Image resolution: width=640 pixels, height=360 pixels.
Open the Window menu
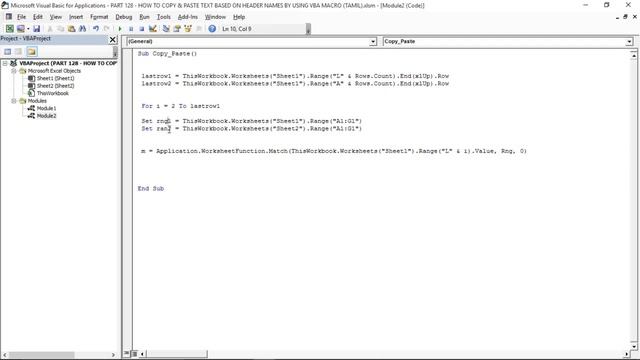215,17
